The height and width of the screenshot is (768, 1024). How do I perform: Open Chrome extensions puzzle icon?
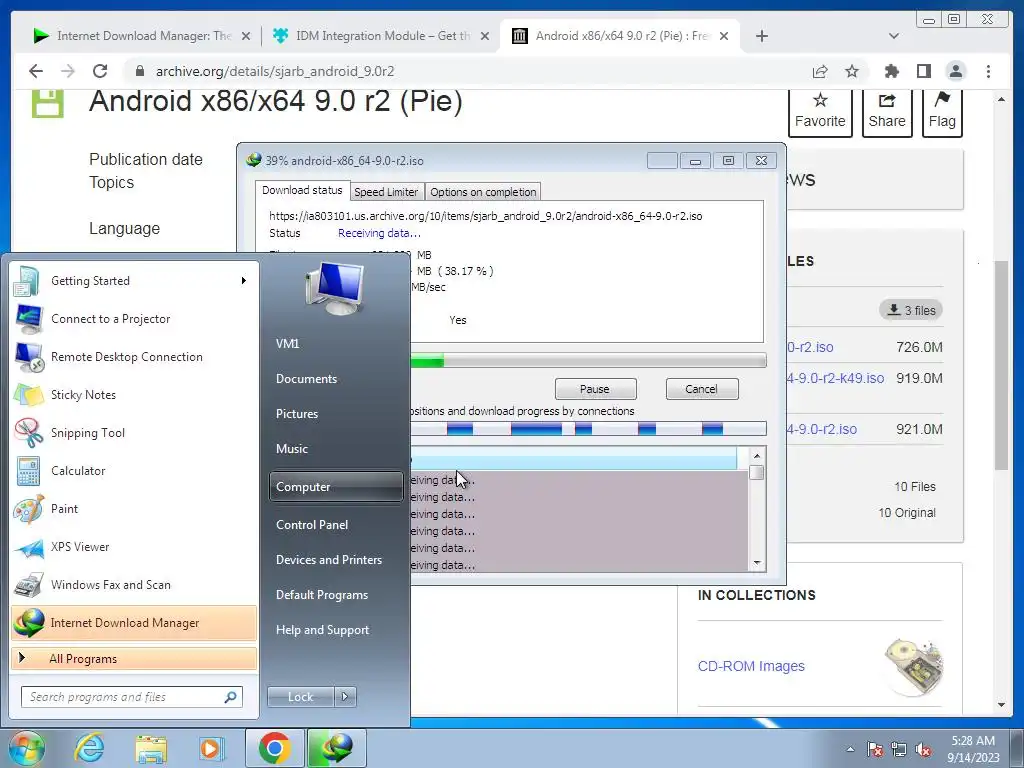891,71
